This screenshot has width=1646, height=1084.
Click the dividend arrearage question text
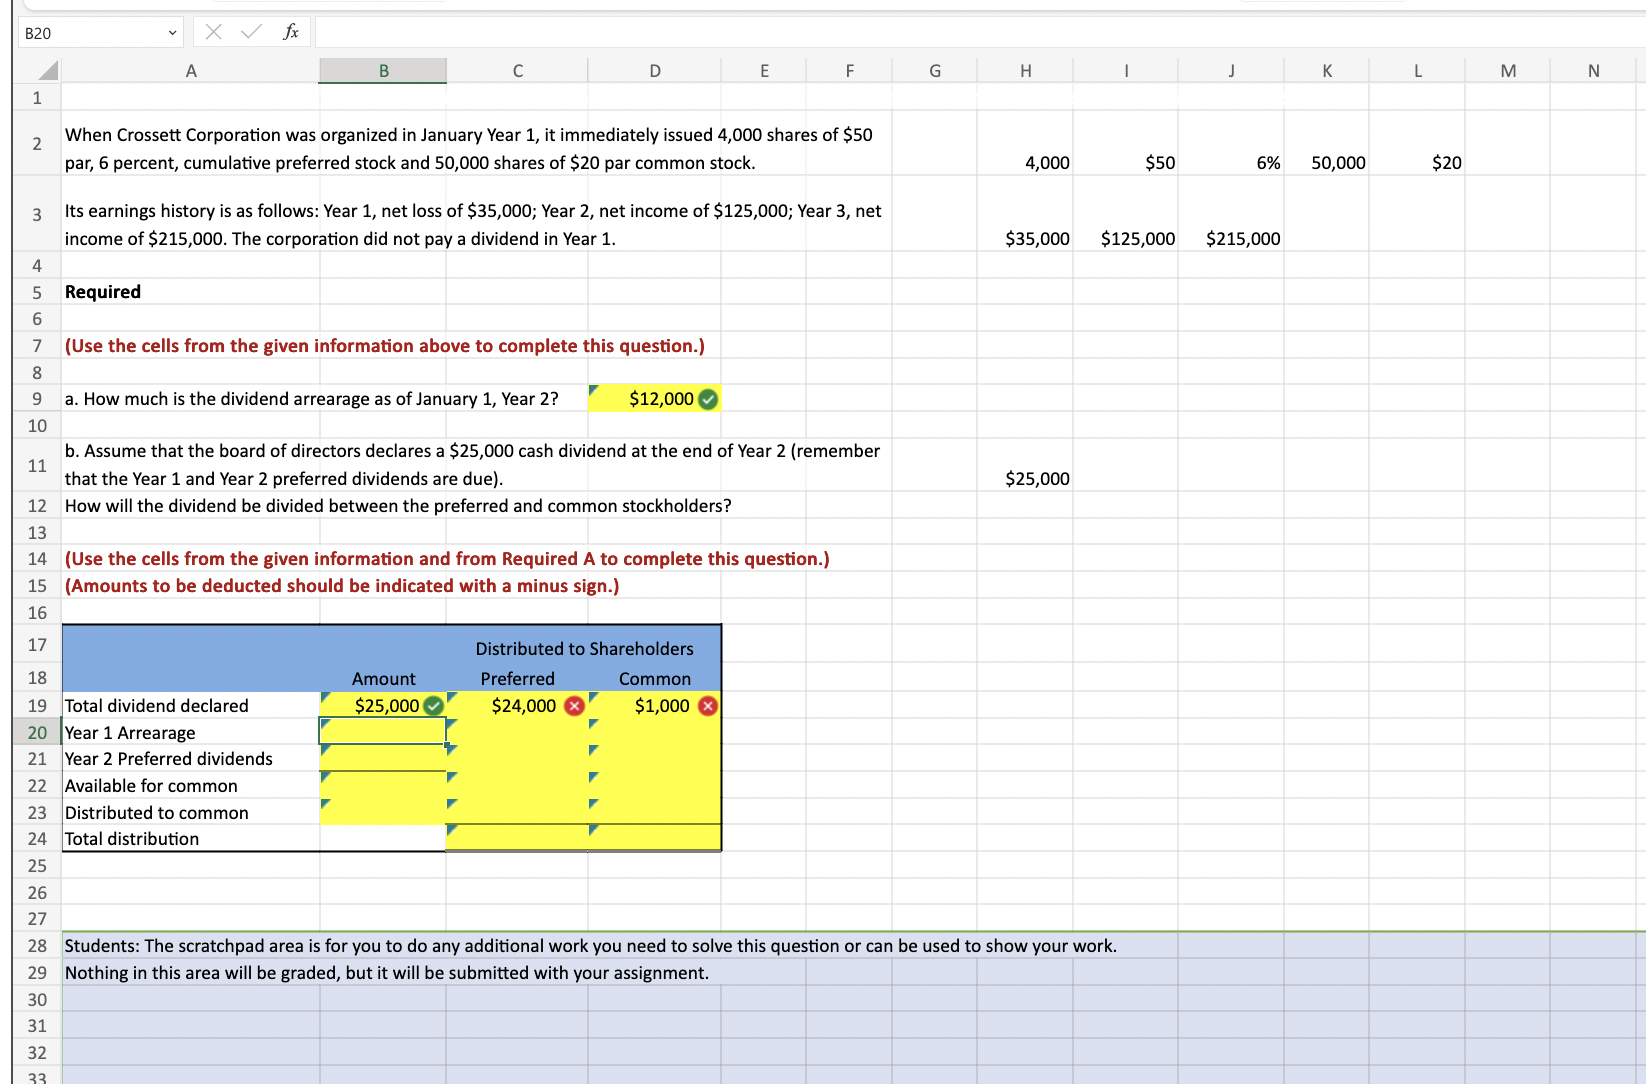312,399
